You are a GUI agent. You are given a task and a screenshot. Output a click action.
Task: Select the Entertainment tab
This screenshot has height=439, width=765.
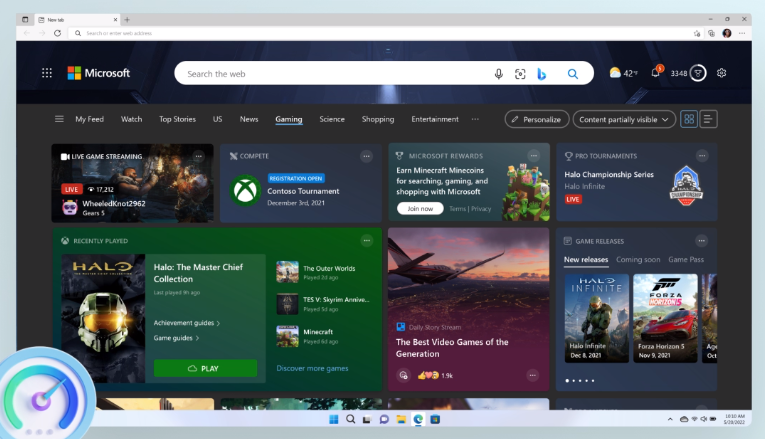click(435, 119)
